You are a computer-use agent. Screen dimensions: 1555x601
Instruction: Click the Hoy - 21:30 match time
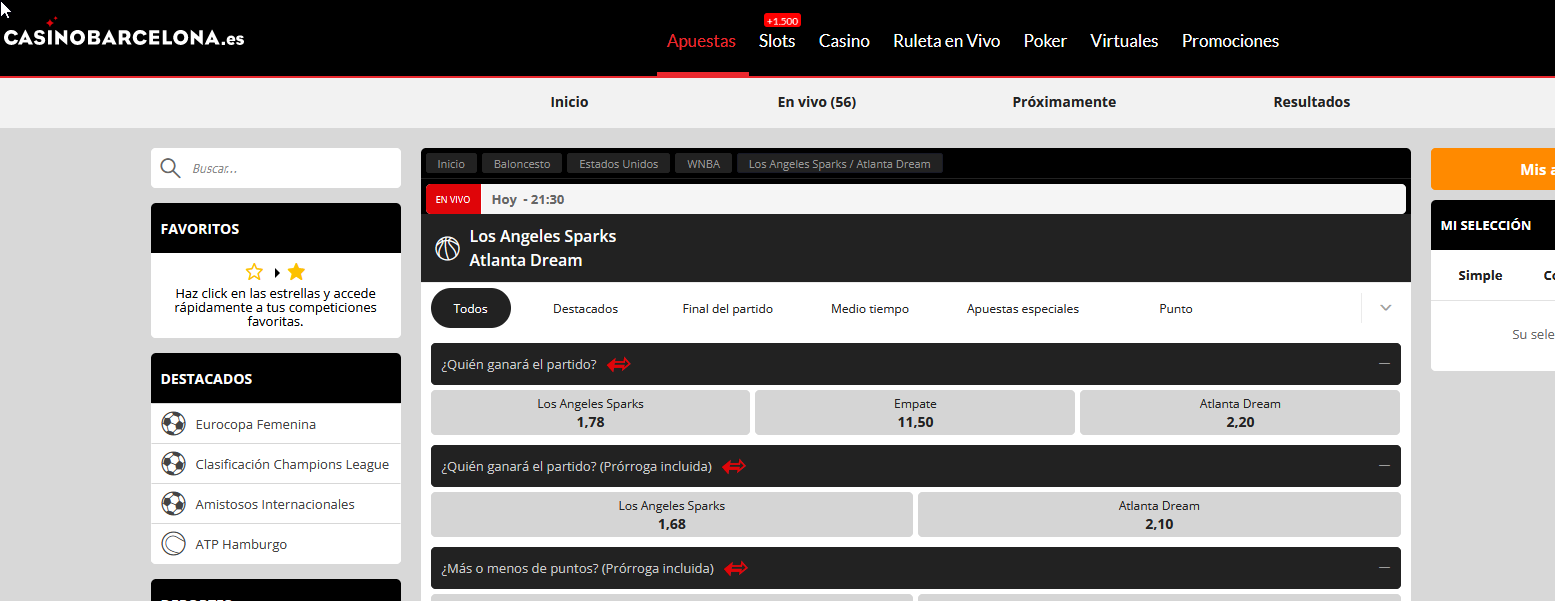pyautogui.click(x=528, y=199)
